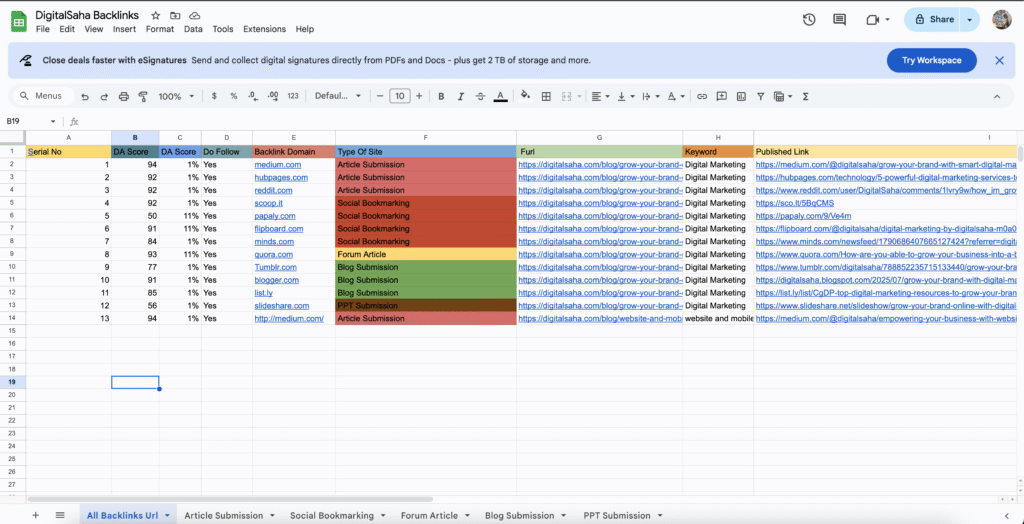Open the Data menu
The width and height of the screenshot is (1024, 524).
point(193,29)
